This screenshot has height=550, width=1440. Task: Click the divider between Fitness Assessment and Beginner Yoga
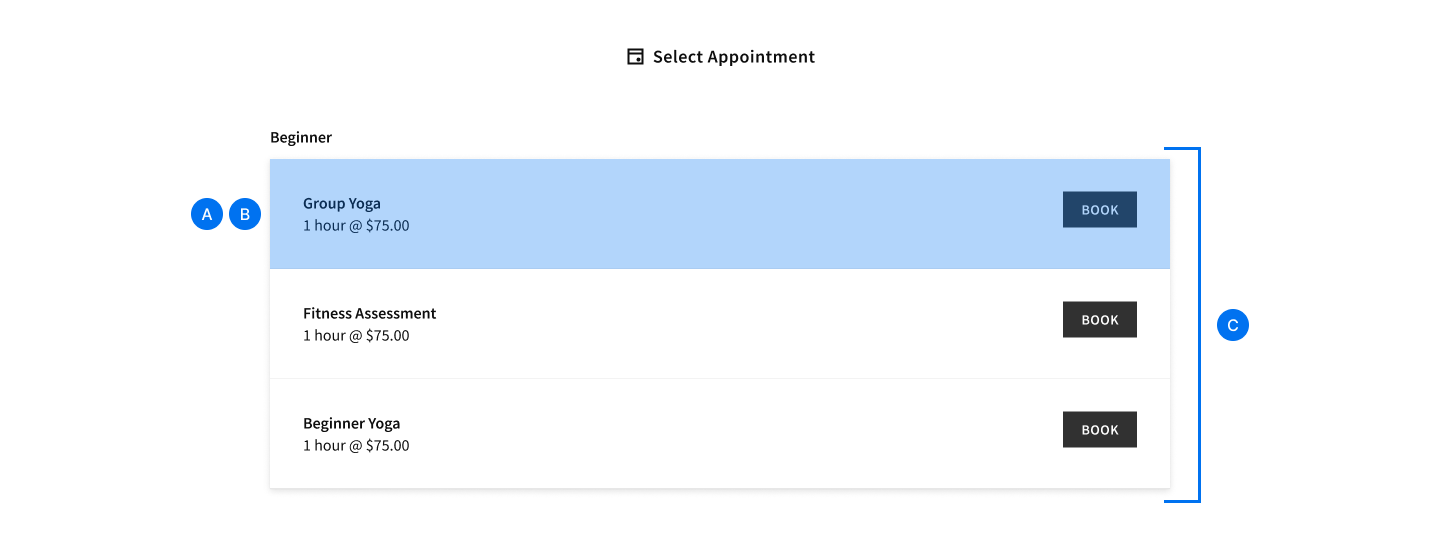pos(720,379)
